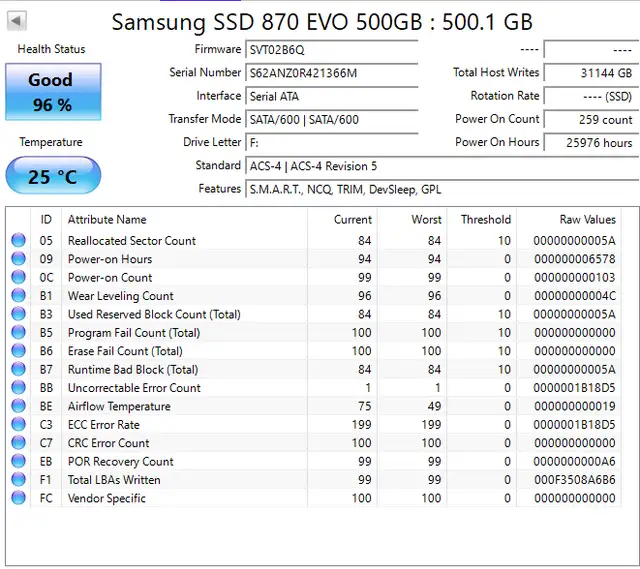Select status orb for Total LBAs Written

18,479
